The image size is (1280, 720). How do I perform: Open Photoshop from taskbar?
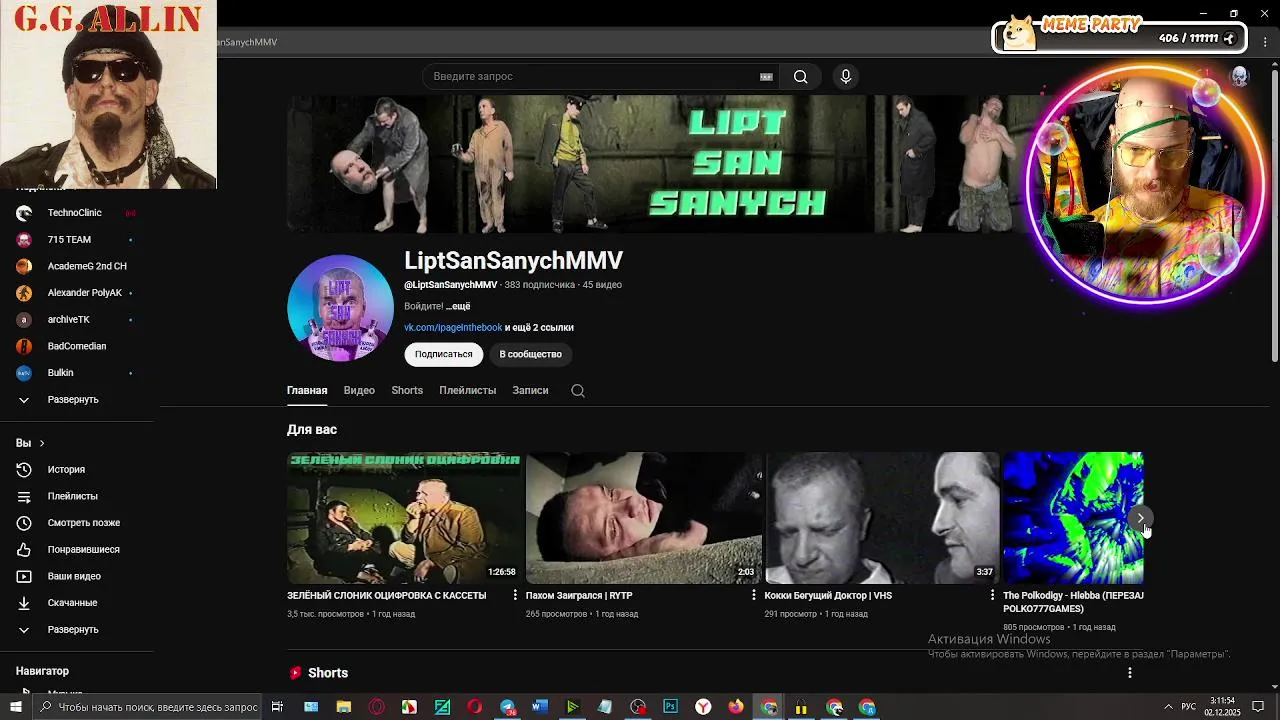(x=670, y=707)
